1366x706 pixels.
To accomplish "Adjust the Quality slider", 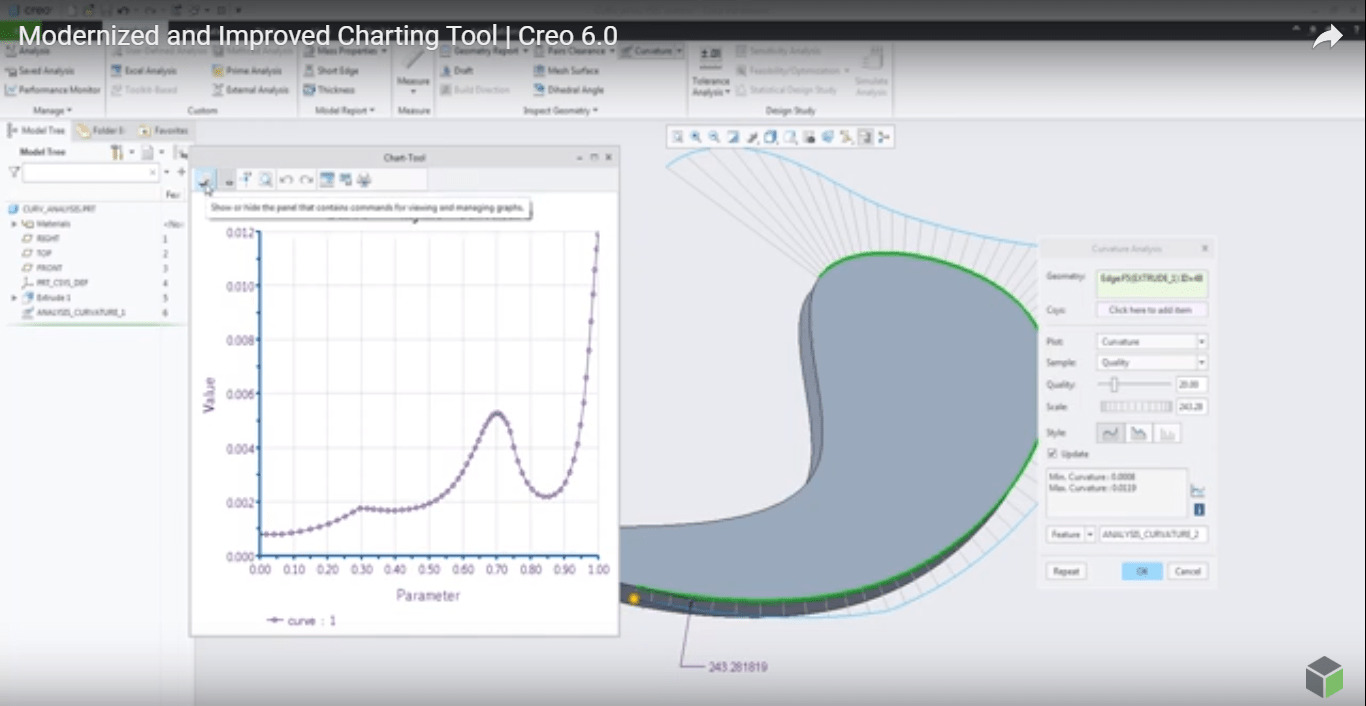I will click(1114, 384).
